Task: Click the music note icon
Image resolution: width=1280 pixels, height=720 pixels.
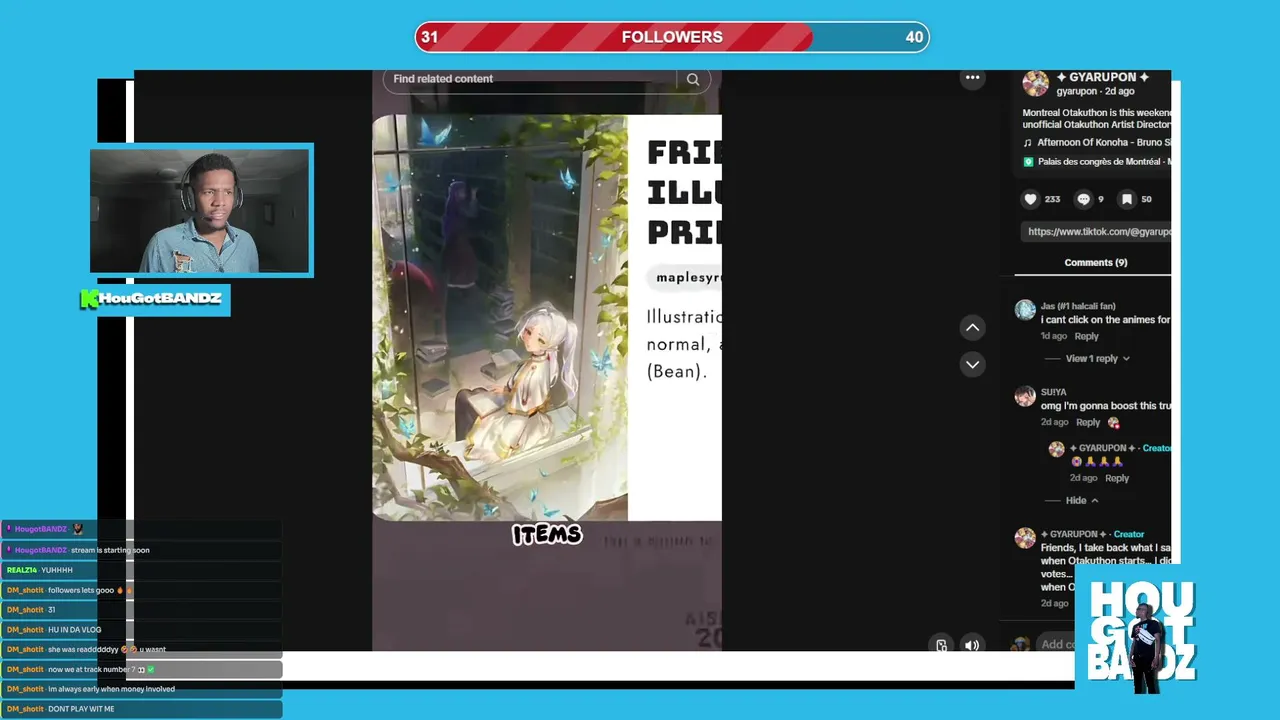Action: [x=1028, y=143]
